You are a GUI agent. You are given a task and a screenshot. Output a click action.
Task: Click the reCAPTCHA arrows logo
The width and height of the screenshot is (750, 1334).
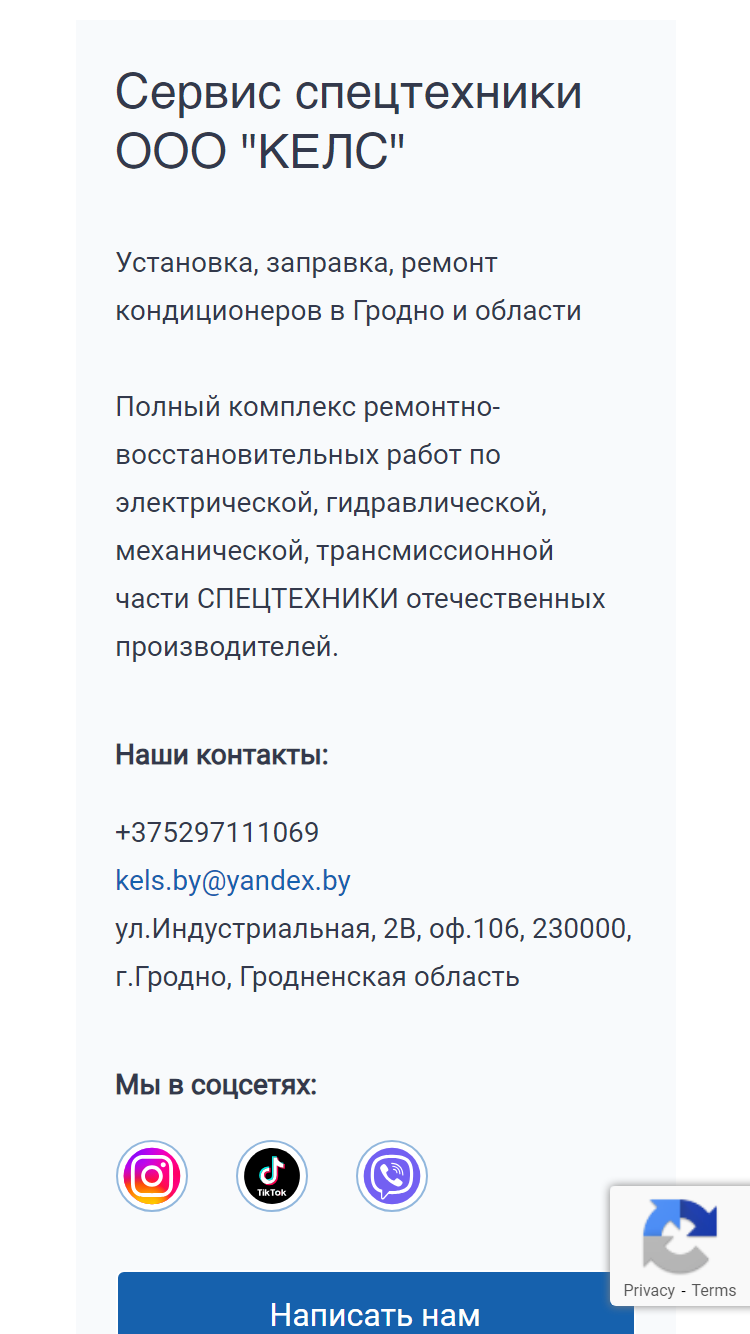click(680, 1235)
